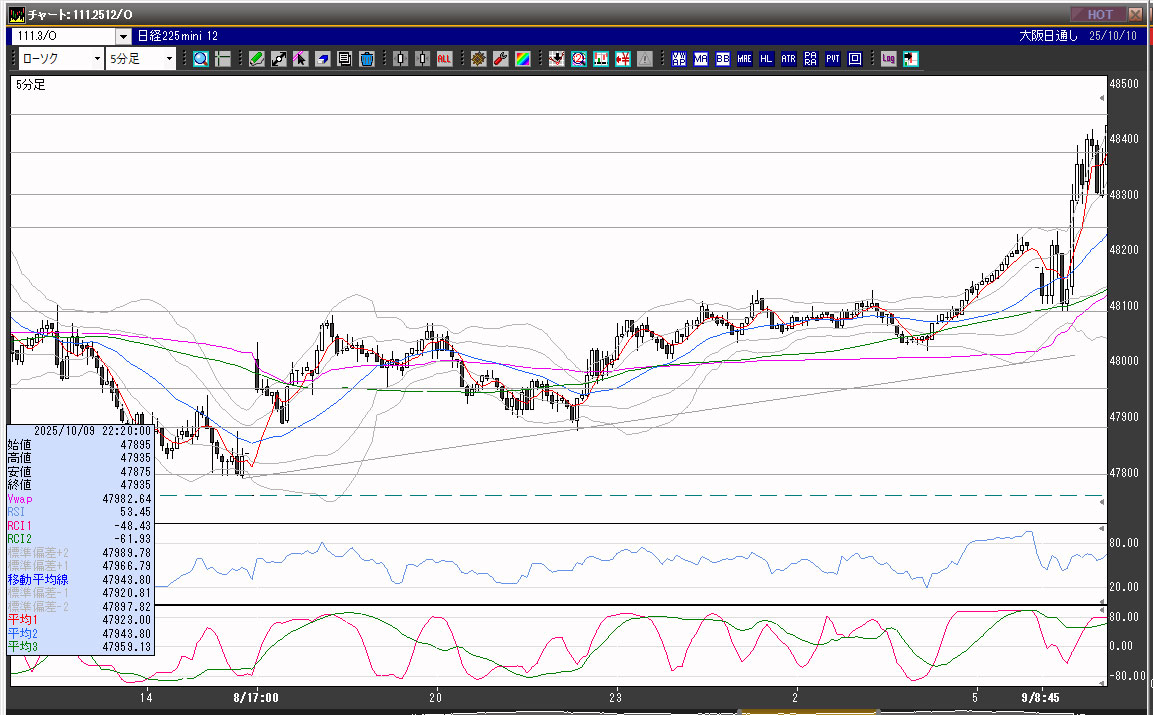
Task: Toggle the ATR indicator button
Action: 789,59
